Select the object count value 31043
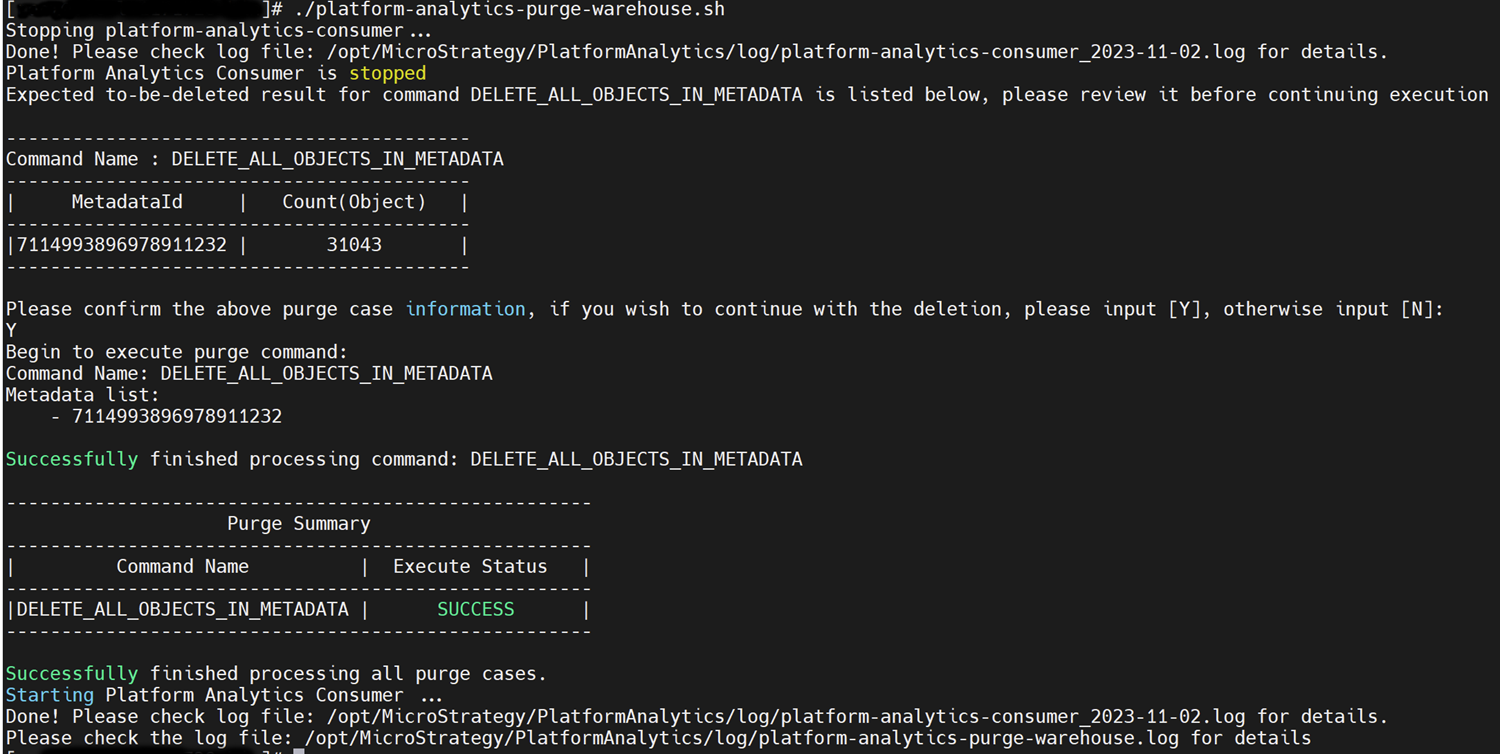This screenshot has width=1500, height=754. click(x=354, y=245)
